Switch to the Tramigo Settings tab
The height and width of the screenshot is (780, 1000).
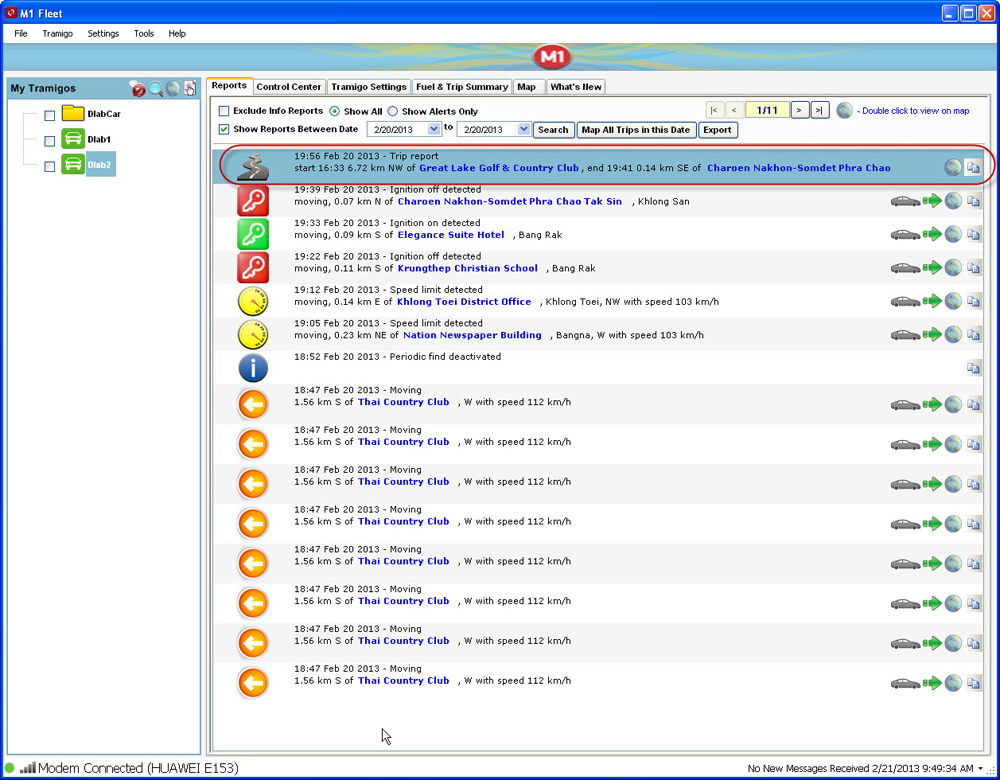click(369, 87)
